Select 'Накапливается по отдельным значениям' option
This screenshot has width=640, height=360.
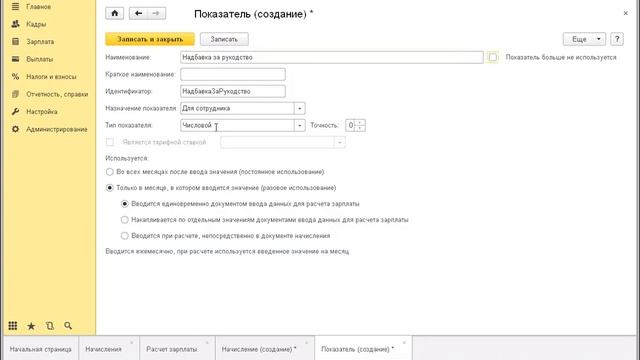(124, 220)
